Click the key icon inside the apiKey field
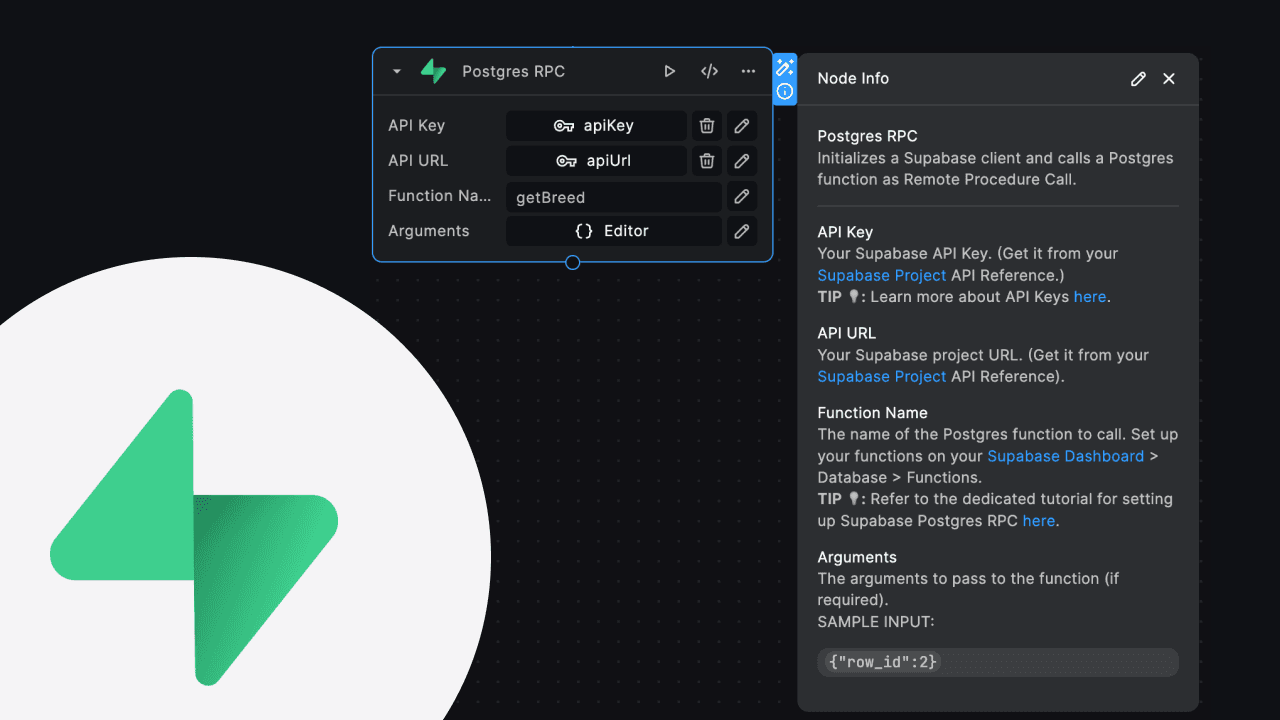 click(566, 125)
